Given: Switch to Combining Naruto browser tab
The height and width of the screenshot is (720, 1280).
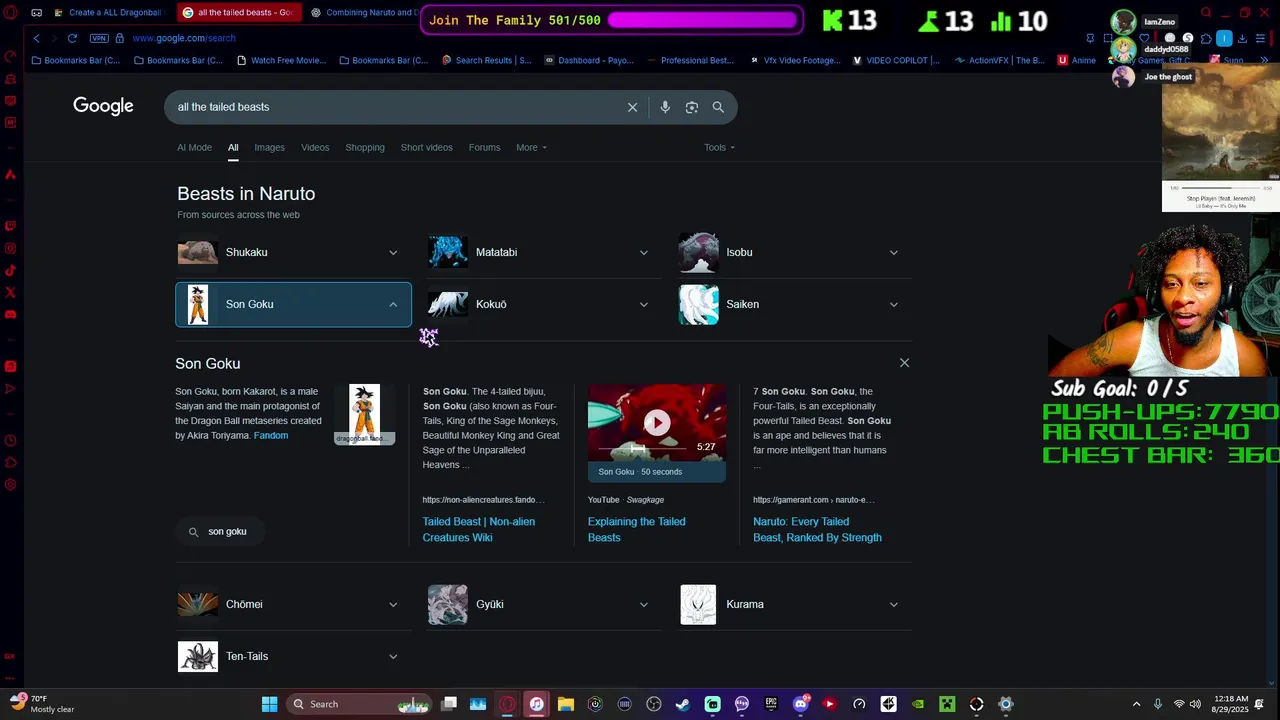Looking at the screenshot, I should [x=365, y=13].
